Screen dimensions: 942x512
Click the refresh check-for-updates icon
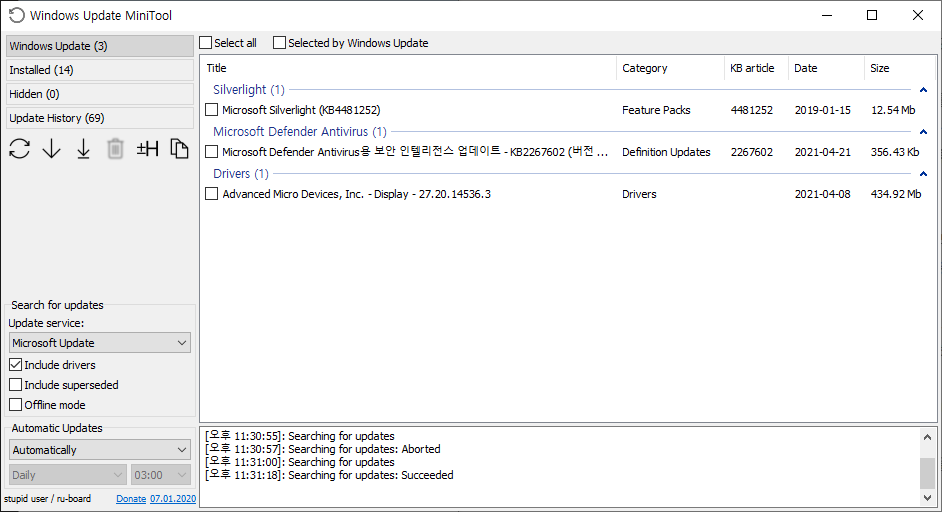[19, 148]
